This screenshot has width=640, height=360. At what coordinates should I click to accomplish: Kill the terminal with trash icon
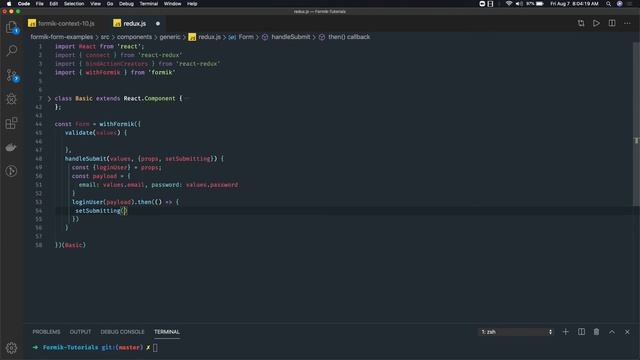596,332
